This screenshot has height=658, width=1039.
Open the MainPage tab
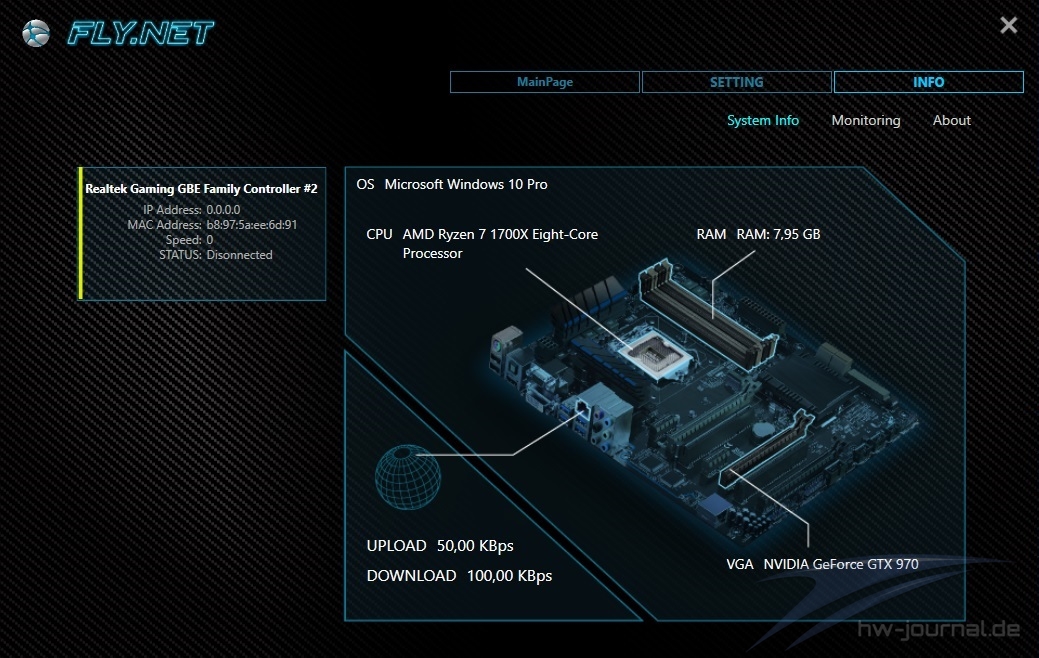click(x=545, y=82)
